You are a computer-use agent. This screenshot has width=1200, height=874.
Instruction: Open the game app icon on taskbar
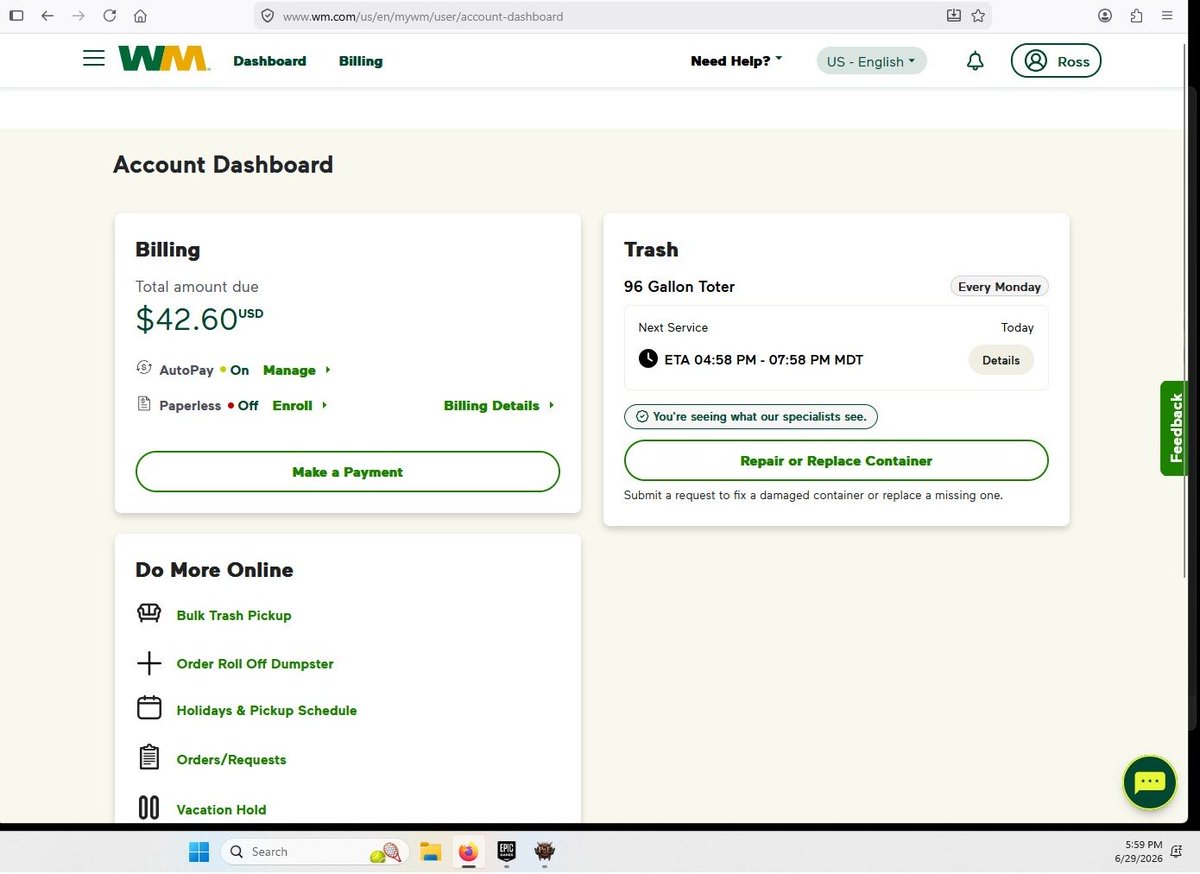[544, 851]
